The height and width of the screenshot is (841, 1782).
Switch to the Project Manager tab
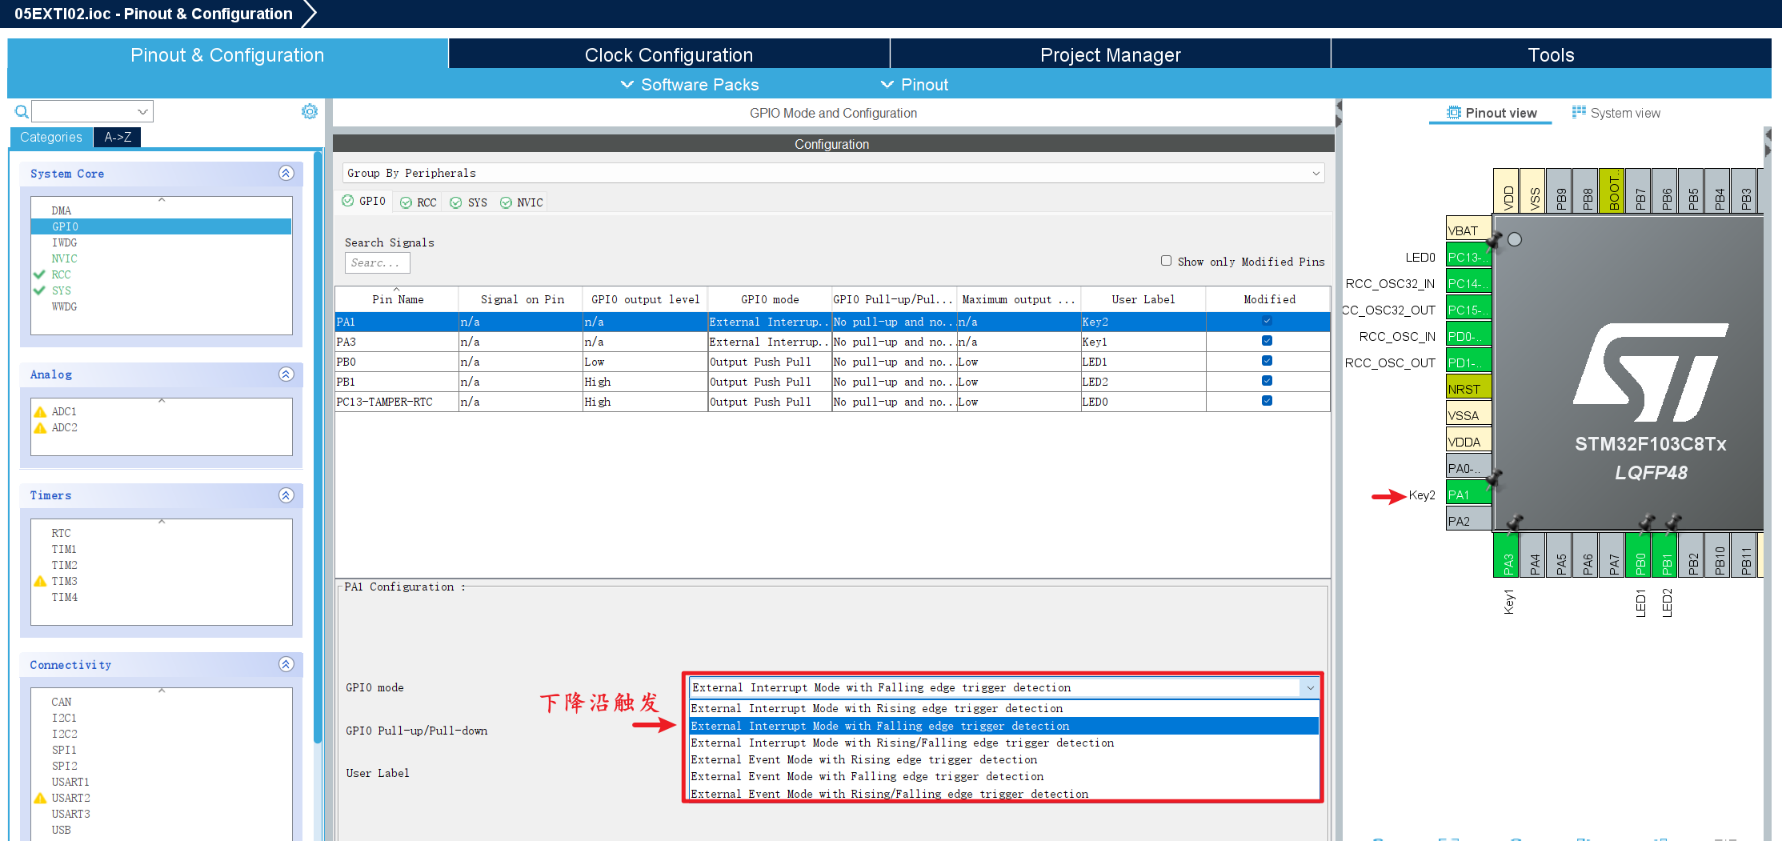click(x=1110, y=55)
